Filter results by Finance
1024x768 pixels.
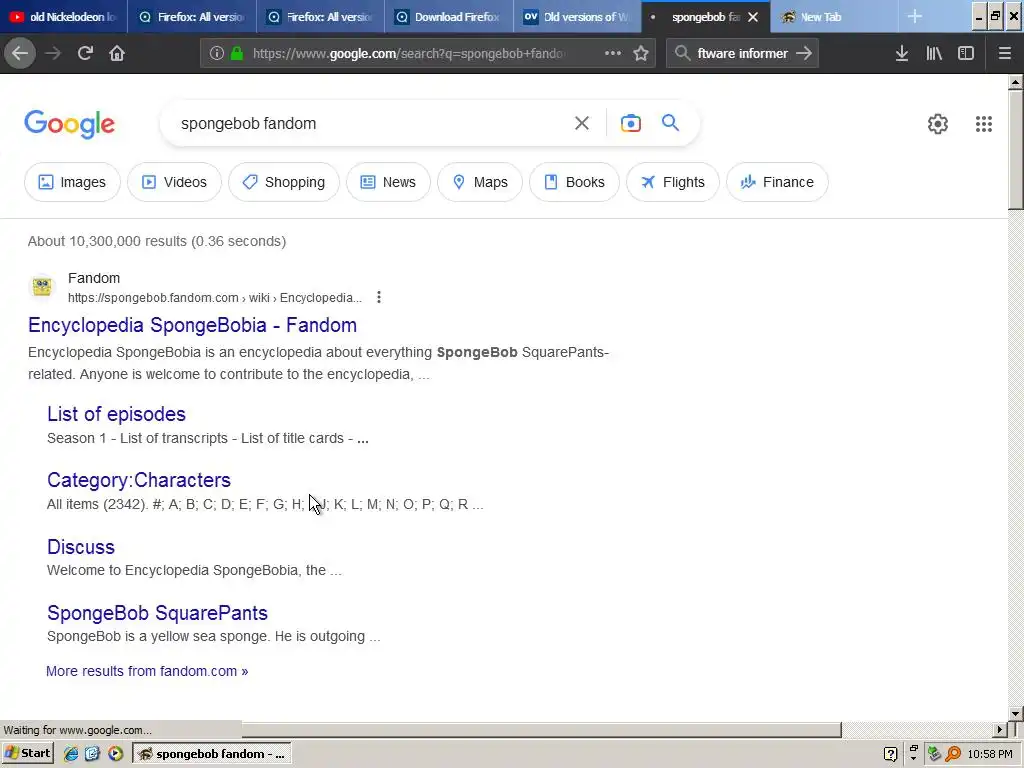click(777, 182)
